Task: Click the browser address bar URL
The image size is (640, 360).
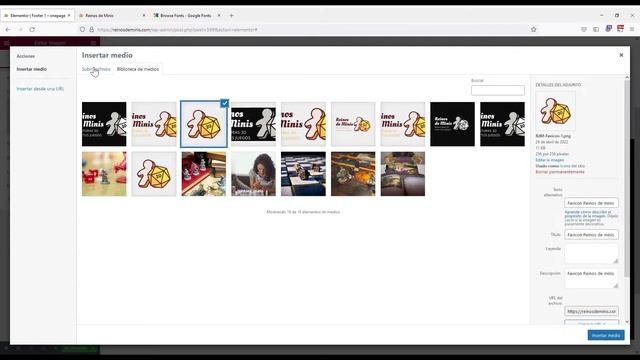Action: (x=178, y=30)
